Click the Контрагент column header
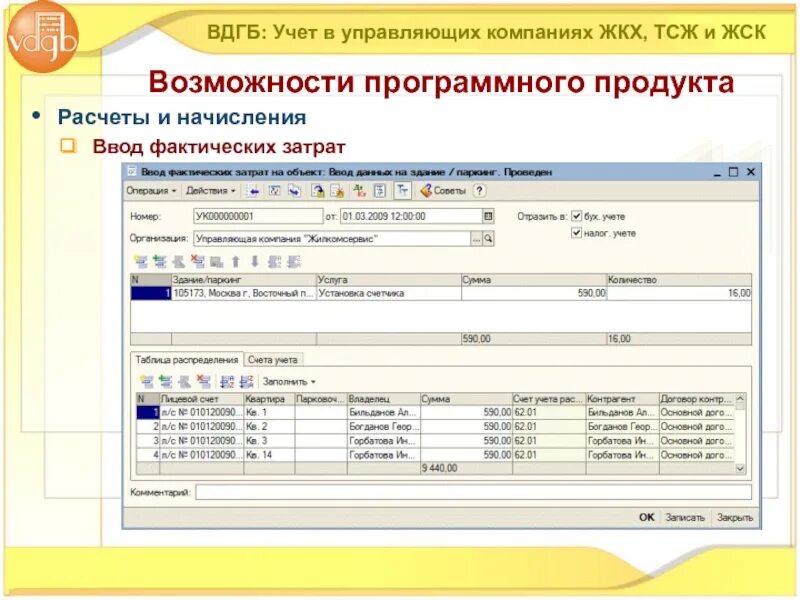The width and height of the screenshot is (800, 600). pyautogui.click(x=622, y=399)
